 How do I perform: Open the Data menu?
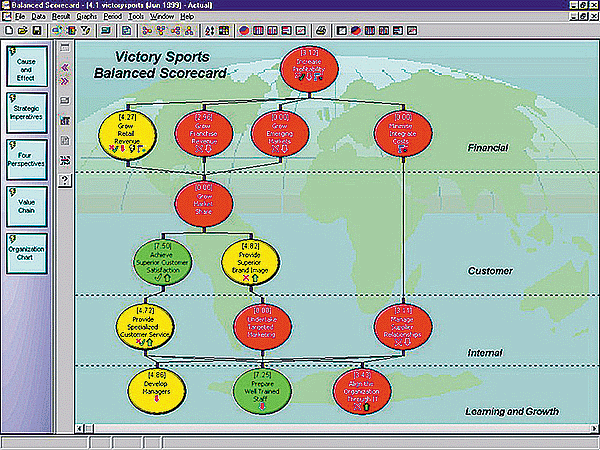click(38, 16)
